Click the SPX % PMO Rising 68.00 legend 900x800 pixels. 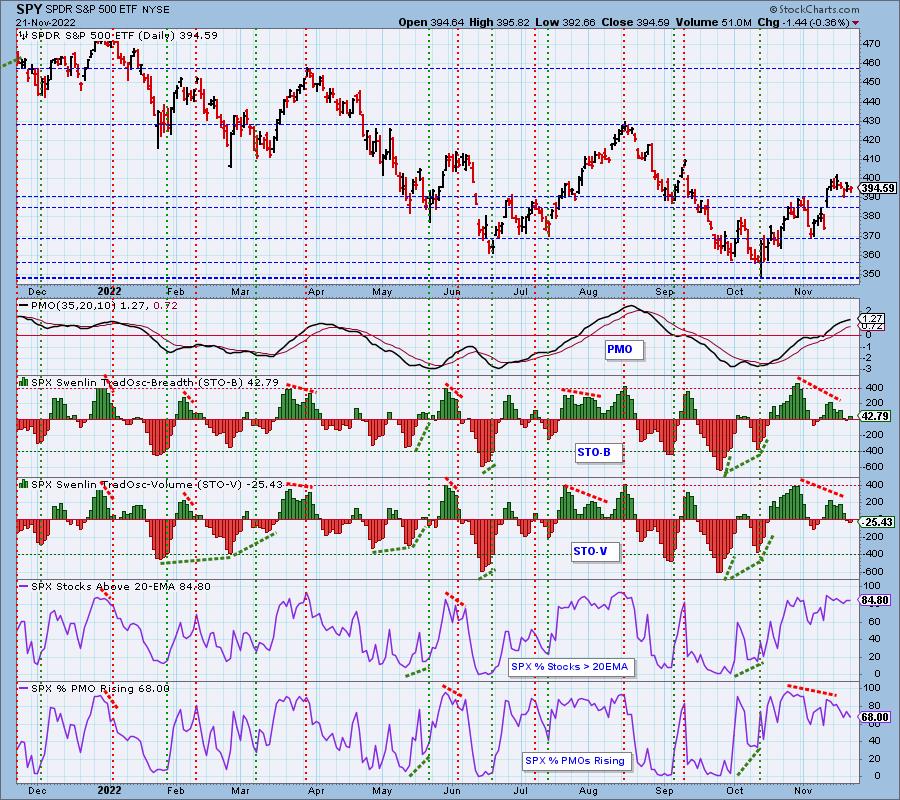tap(100, 689)
